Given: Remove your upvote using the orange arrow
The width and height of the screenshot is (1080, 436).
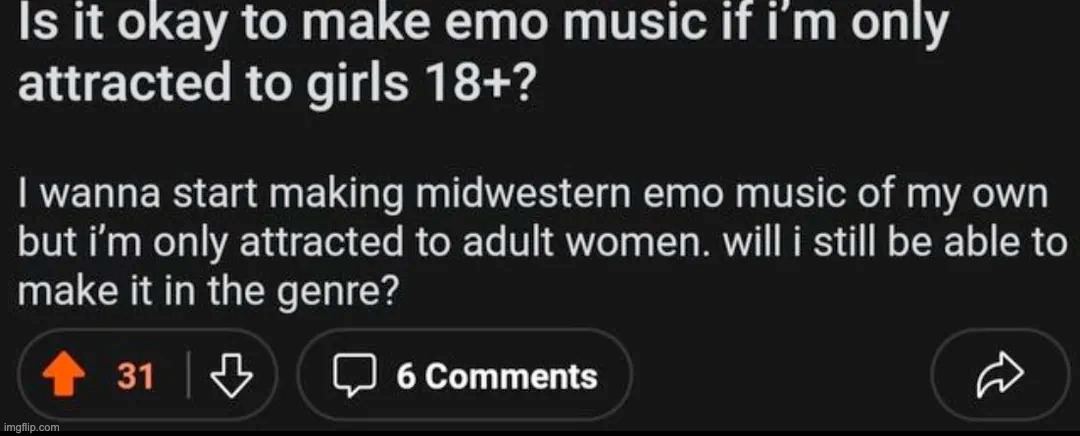Looking at the screenshot, I should (x=63, y=377).
